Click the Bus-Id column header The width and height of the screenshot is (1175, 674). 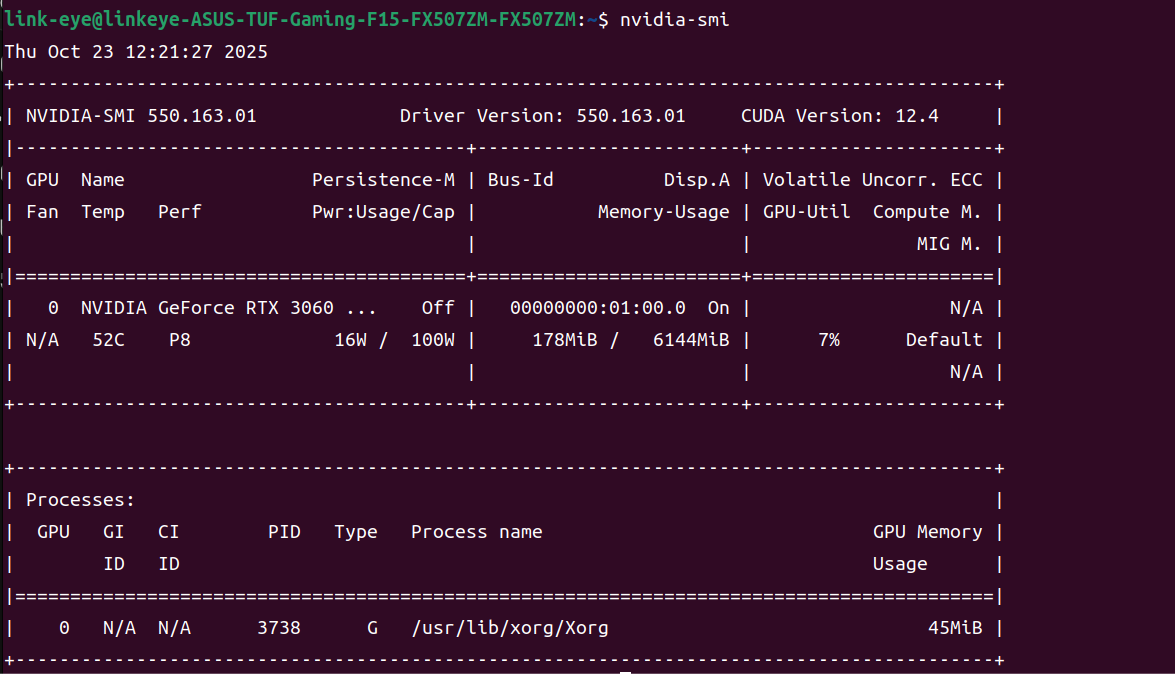click(520, 180)
